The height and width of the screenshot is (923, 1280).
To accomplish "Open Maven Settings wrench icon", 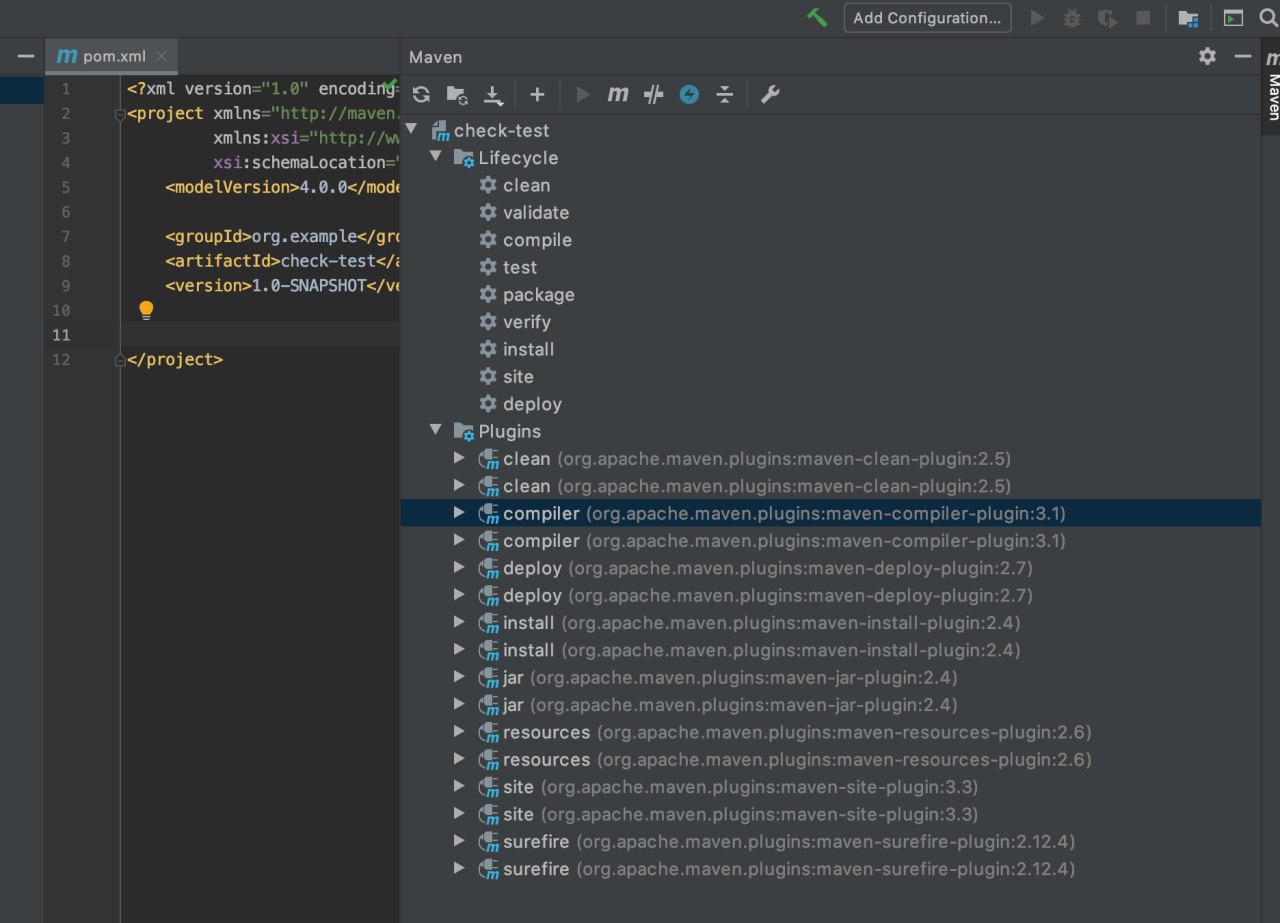I will point(770,95).
